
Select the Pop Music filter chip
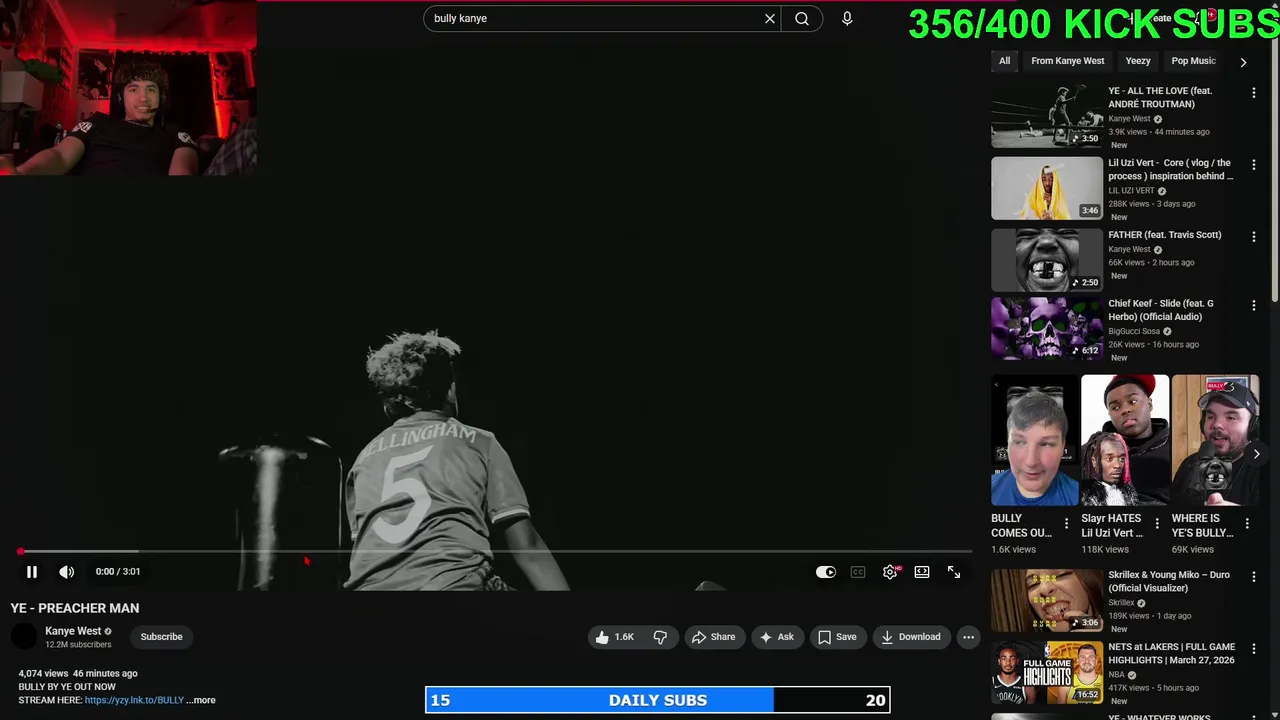1193,61
